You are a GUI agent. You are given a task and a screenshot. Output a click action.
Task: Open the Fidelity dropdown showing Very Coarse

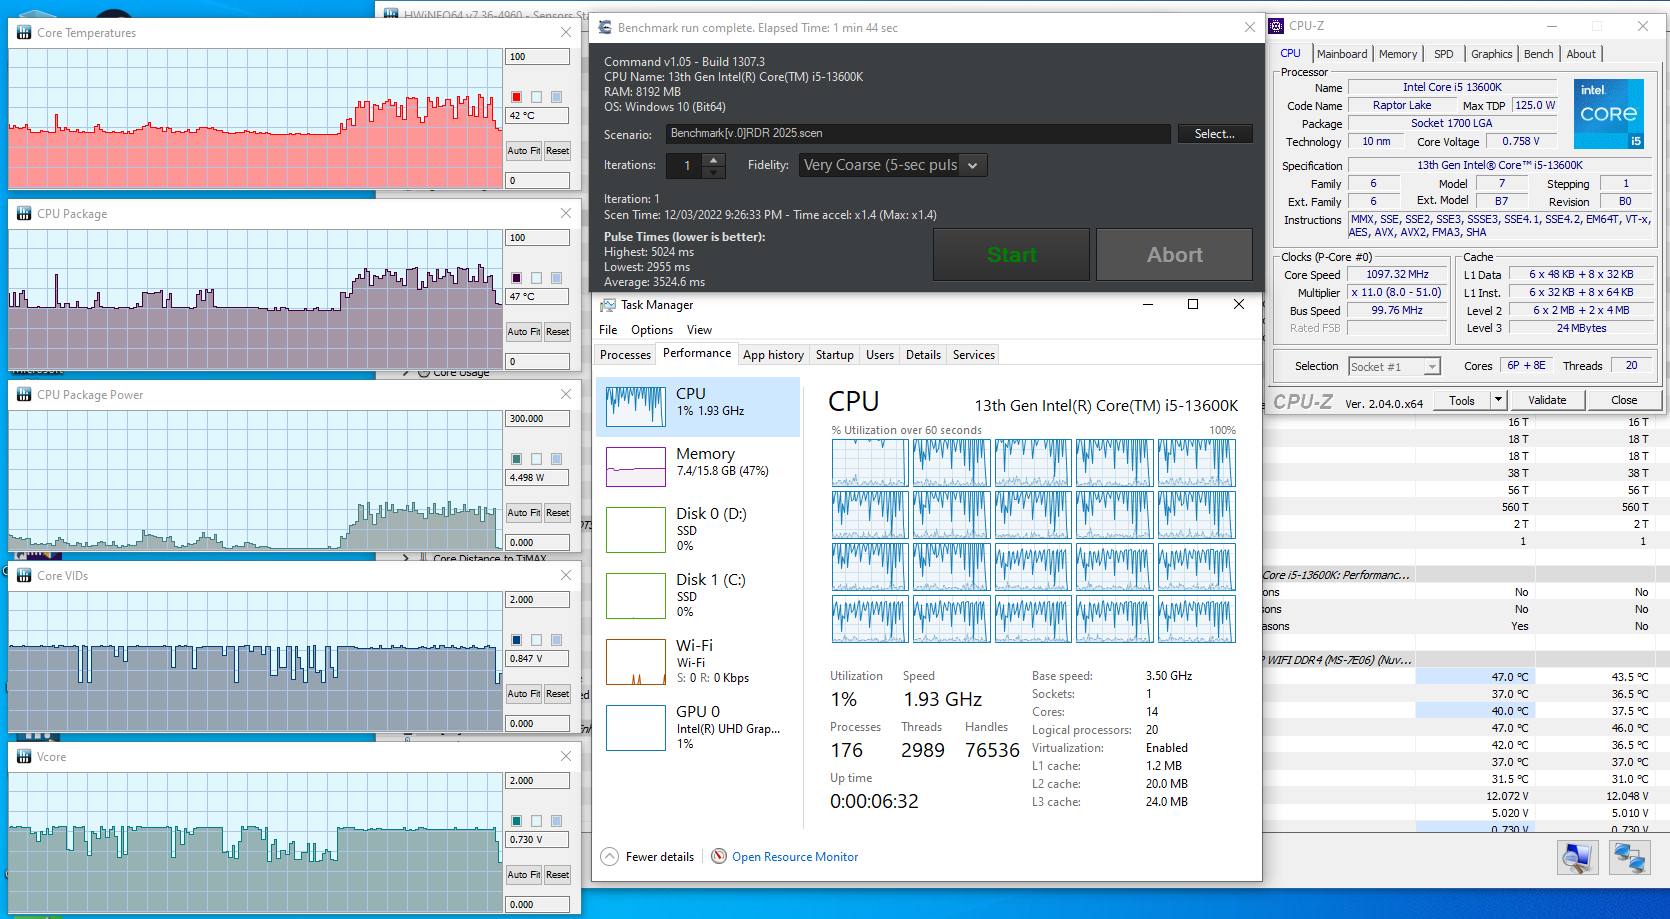tap(893, 165)
